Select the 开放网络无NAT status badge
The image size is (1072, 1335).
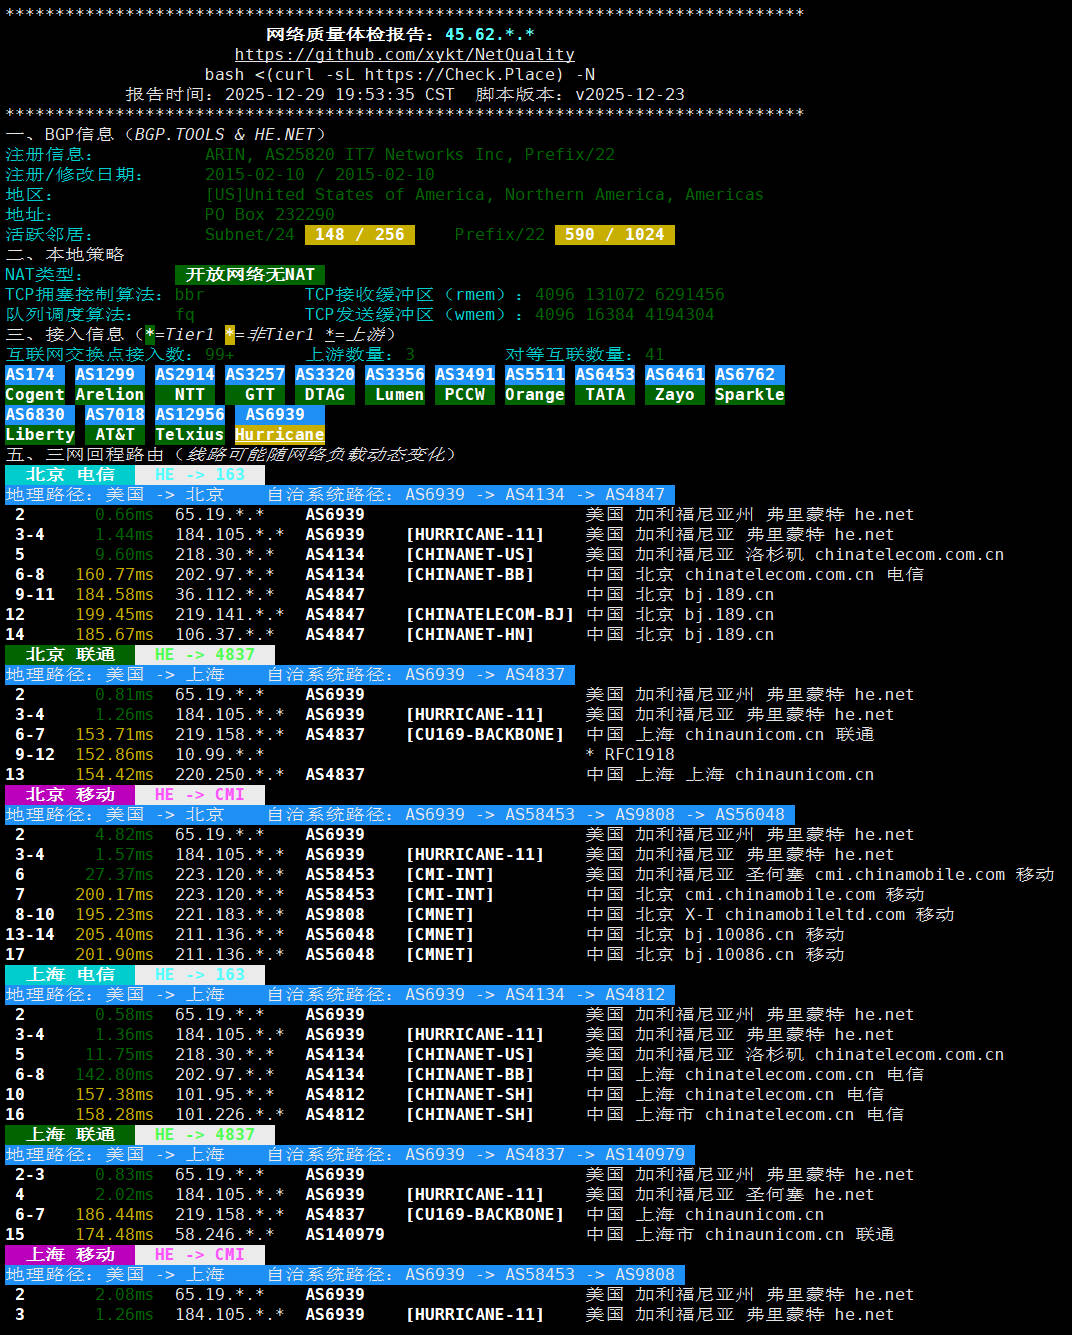(250, 275)
